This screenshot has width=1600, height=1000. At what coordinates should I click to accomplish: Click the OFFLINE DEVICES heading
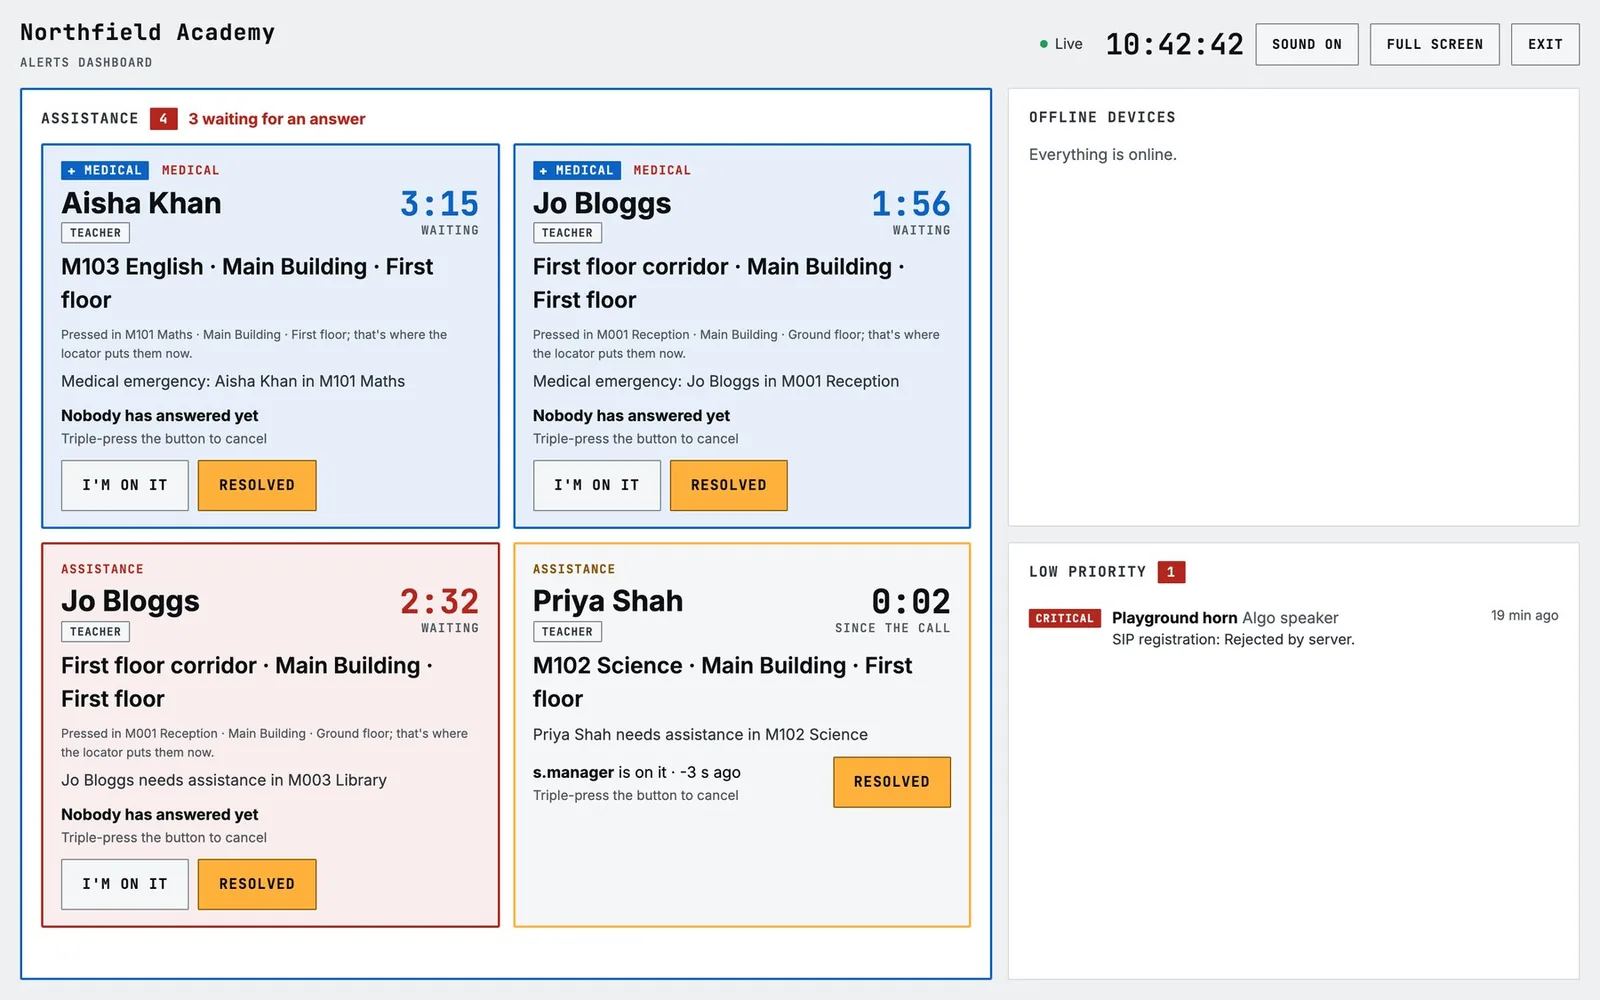(1102, 117)
